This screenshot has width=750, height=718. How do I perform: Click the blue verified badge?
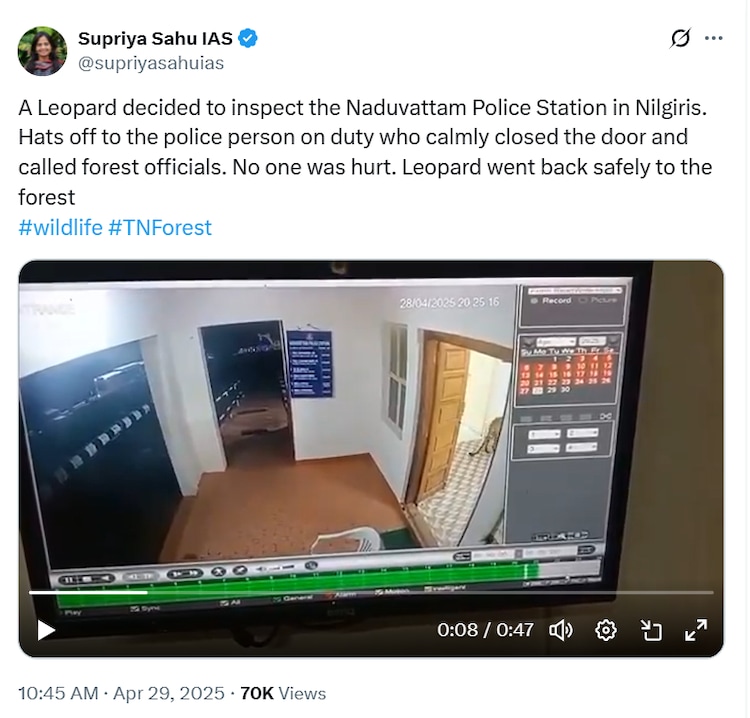pos(248,38)
